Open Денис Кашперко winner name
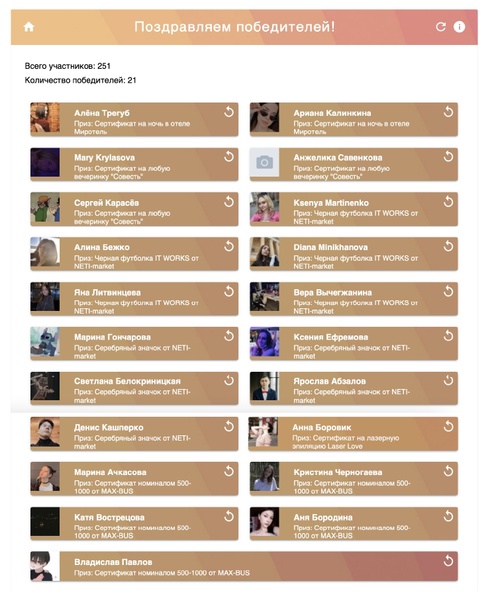This screenshot has width=488, height=604. pos(109,428)
